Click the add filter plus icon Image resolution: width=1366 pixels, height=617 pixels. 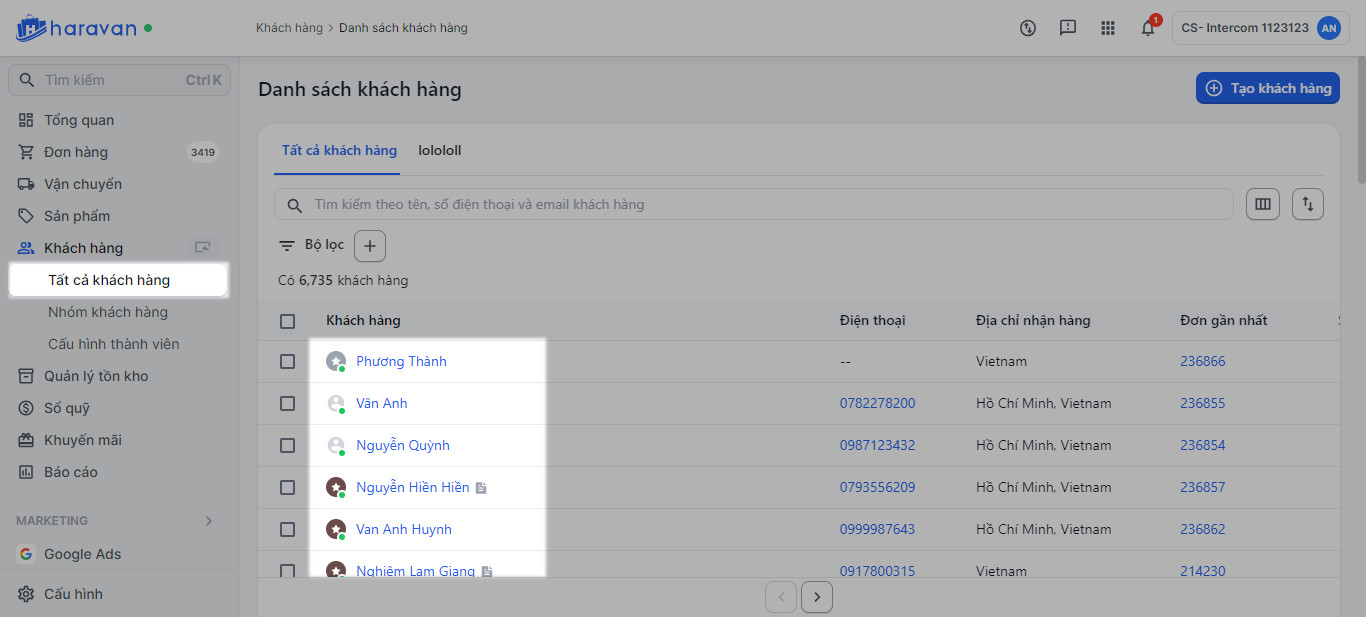tap(370, 246)
